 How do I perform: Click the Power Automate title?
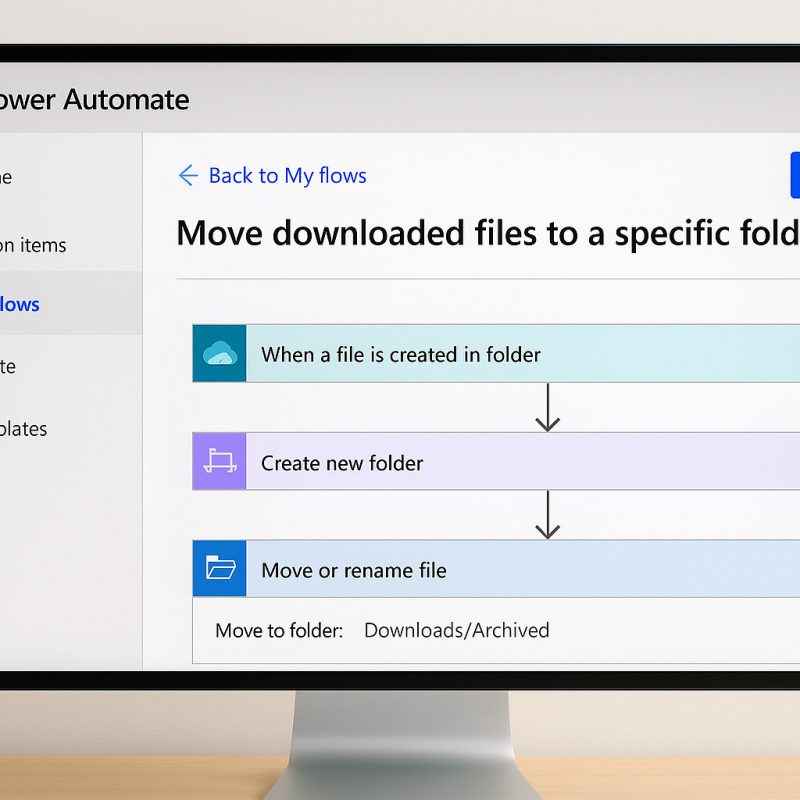click(94, 99)
